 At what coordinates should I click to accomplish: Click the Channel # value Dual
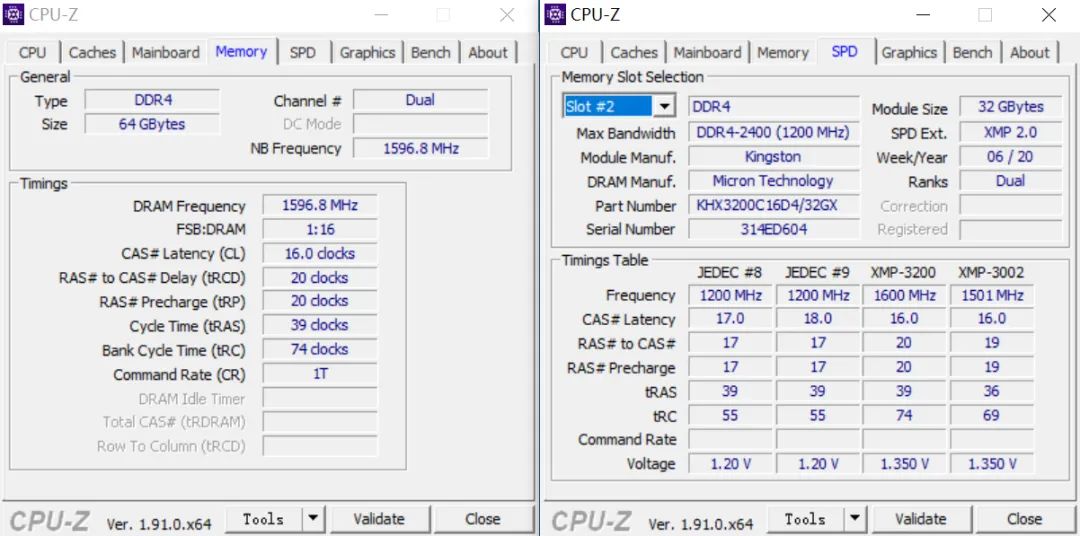(x=420, y=100)
